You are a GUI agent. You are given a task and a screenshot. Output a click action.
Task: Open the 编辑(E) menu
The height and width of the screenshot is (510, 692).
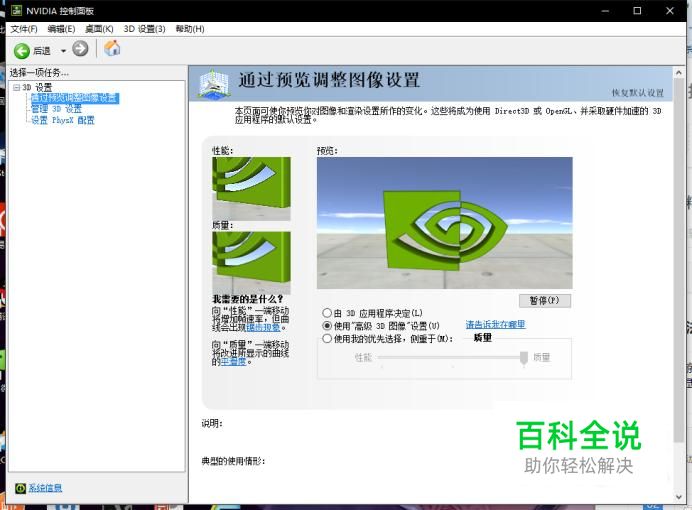tap(61, 29)
